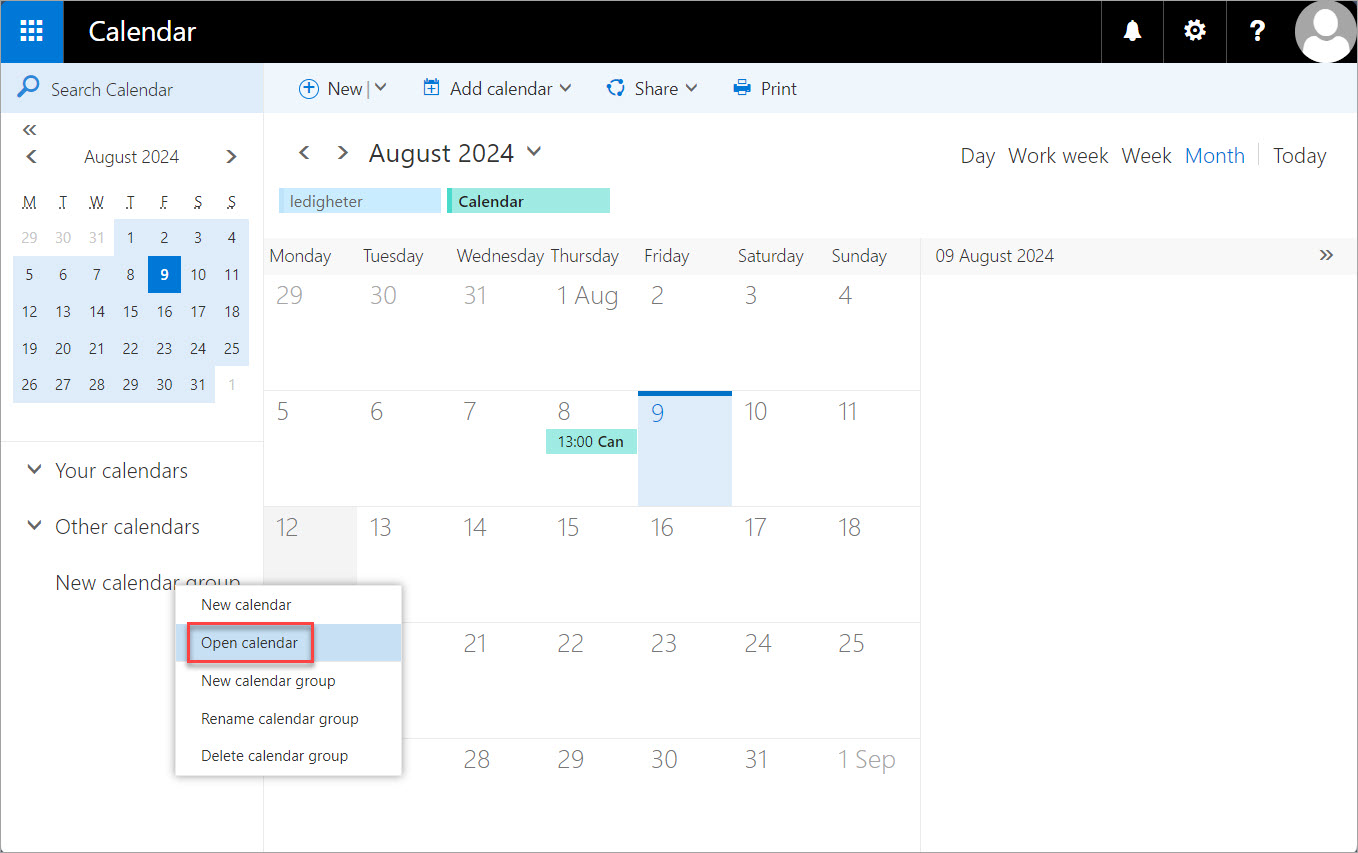Jump to Today
The height and width of the screenshot is (853, 1358).
tap(1299, 156)
